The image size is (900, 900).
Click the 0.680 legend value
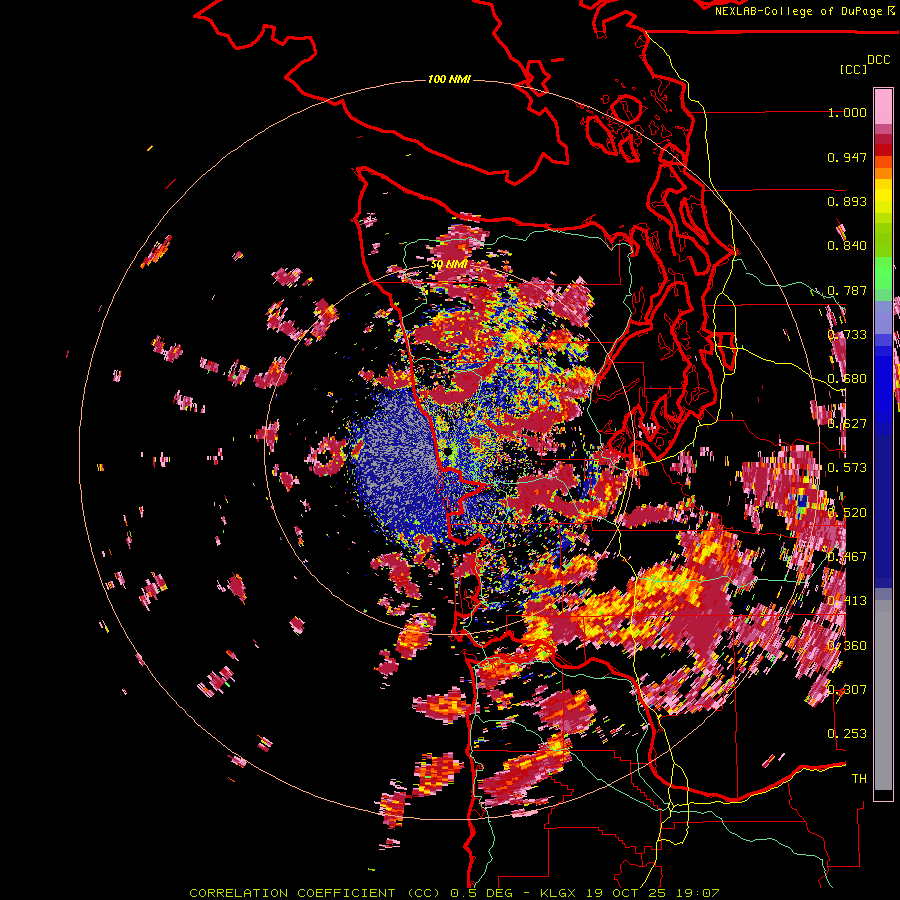pos(847,379)
